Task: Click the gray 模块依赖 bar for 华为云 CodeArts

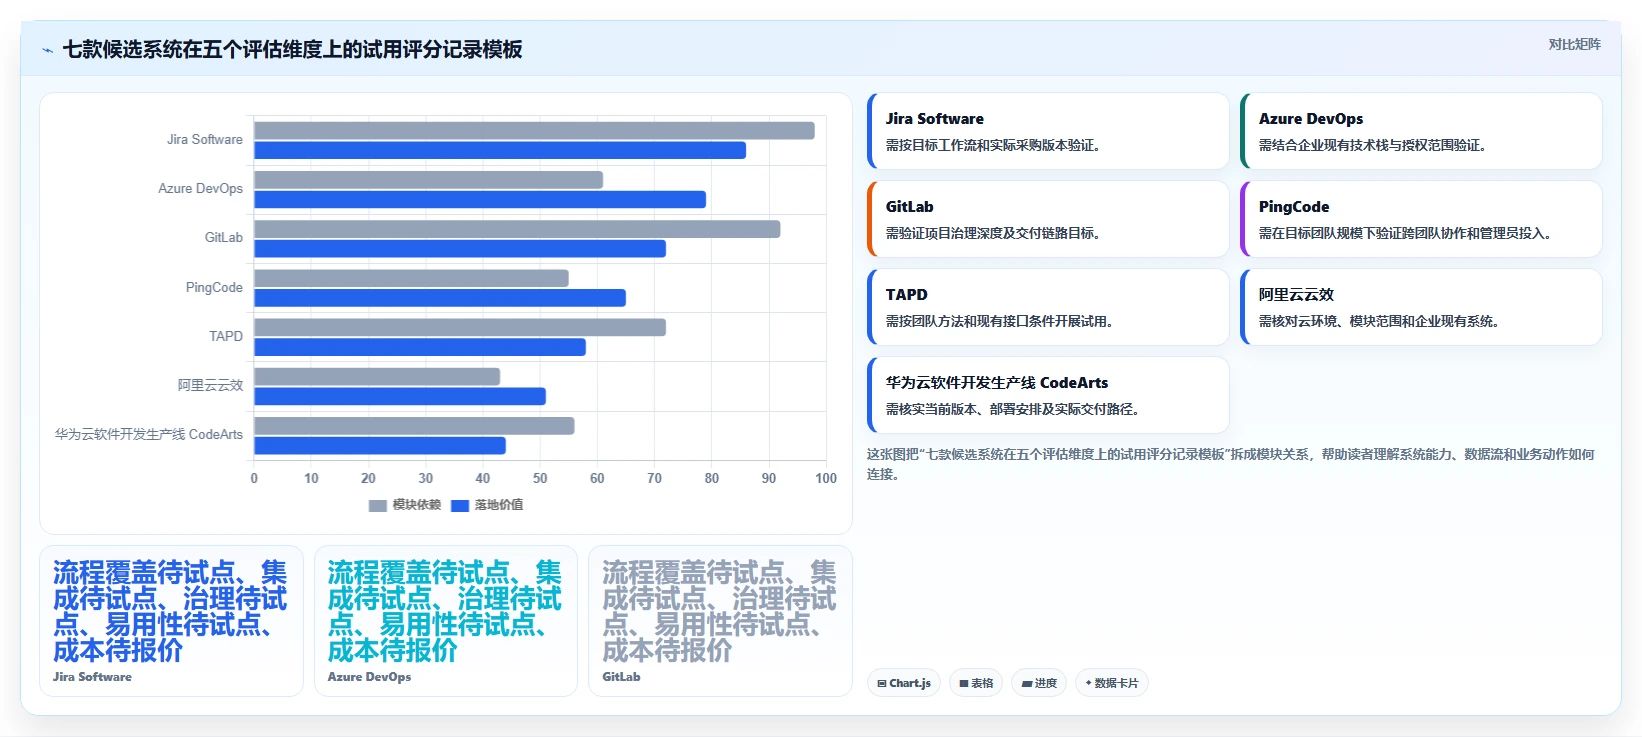Action: click(414, 426)
